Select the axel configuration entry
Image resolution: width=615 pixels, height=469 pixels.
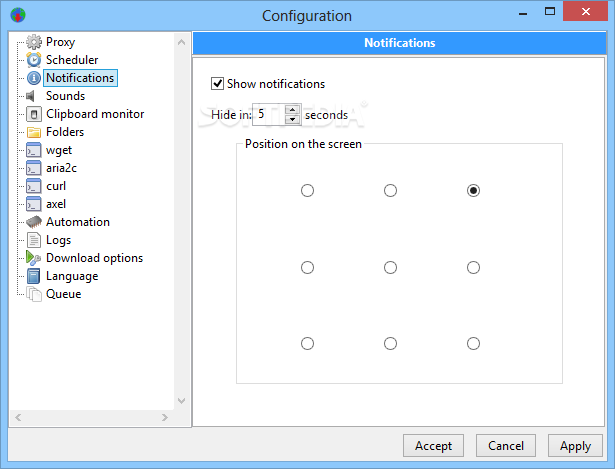56,204
